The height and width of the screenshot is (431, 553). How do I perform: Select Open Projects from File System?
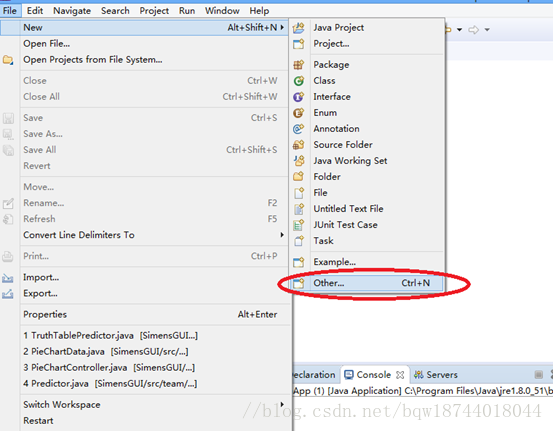[93, 60]
